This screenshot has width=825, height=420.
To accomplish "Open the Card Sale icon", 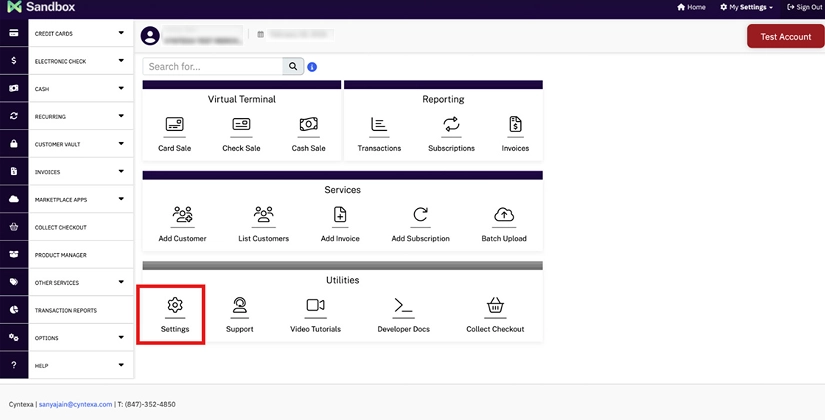I will [x=175, y=124].
